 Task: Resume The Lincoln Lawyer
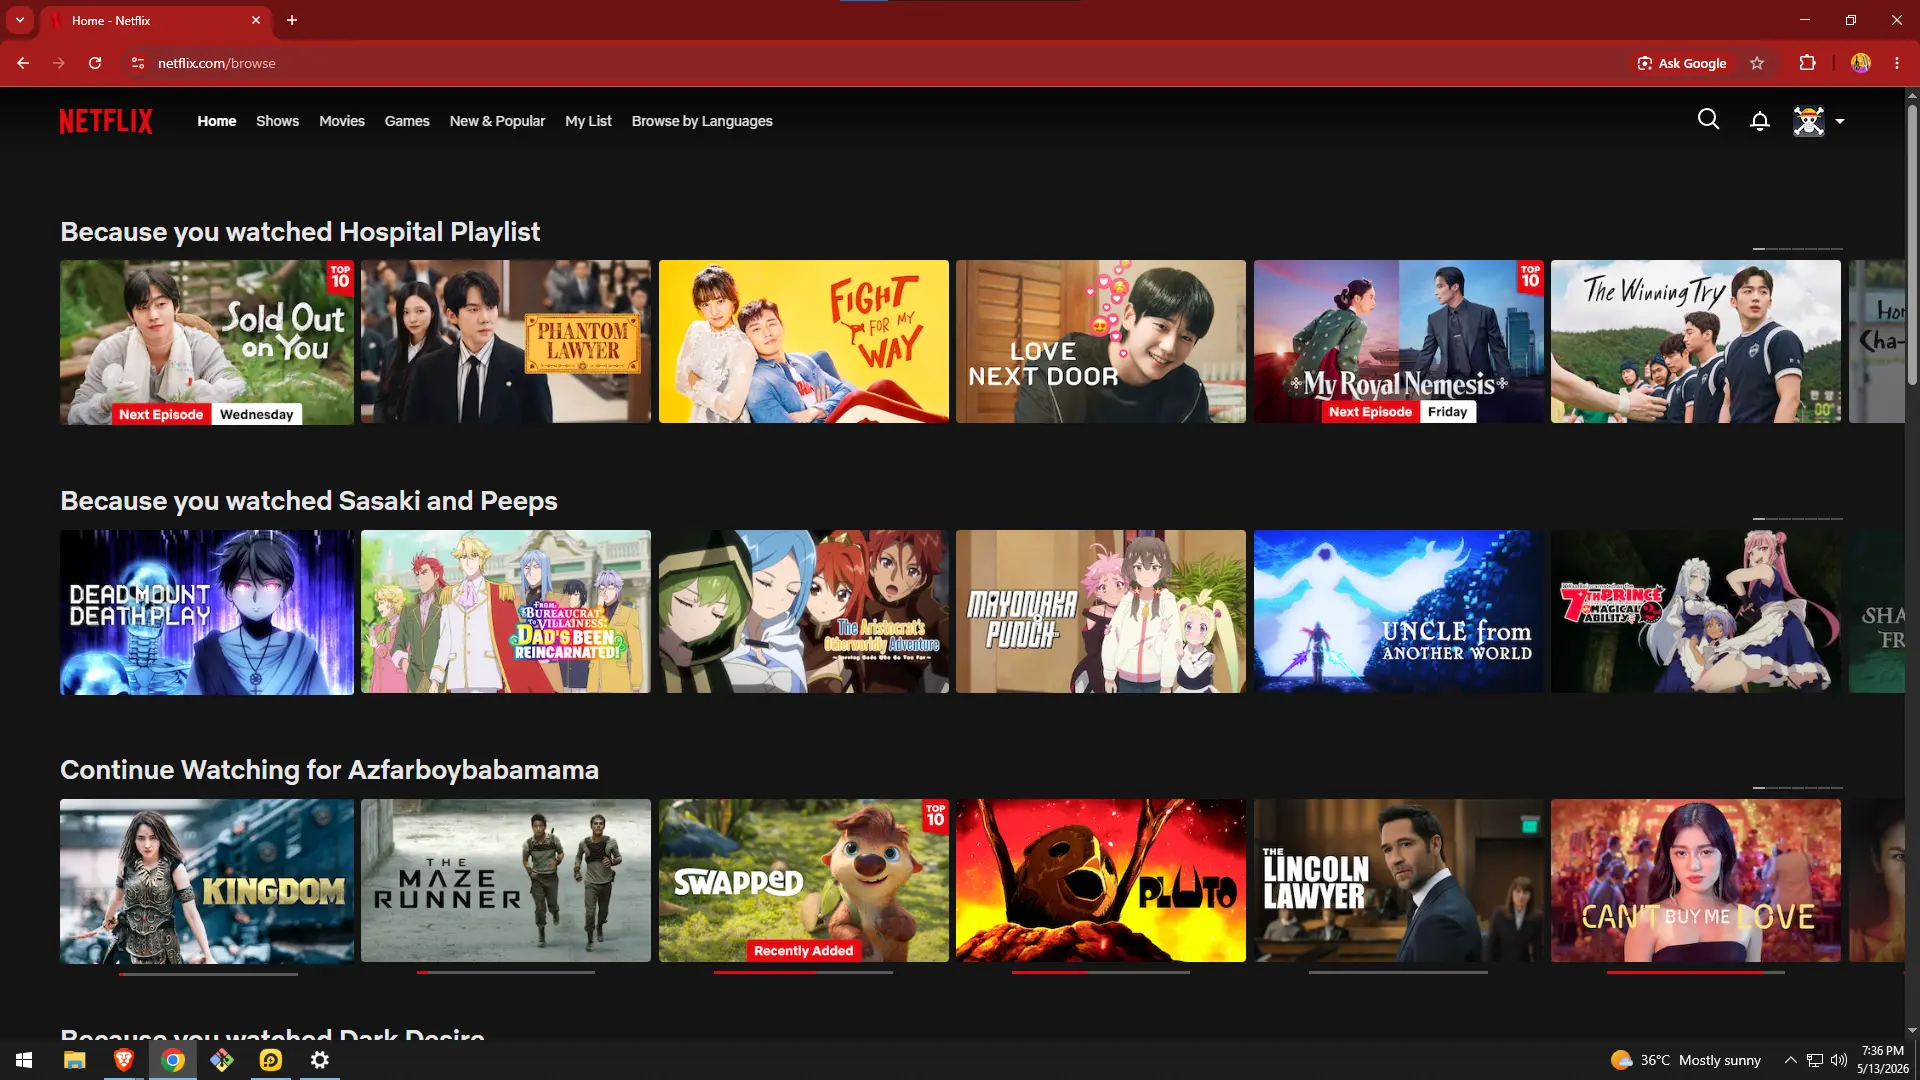tap(1399, 881)
